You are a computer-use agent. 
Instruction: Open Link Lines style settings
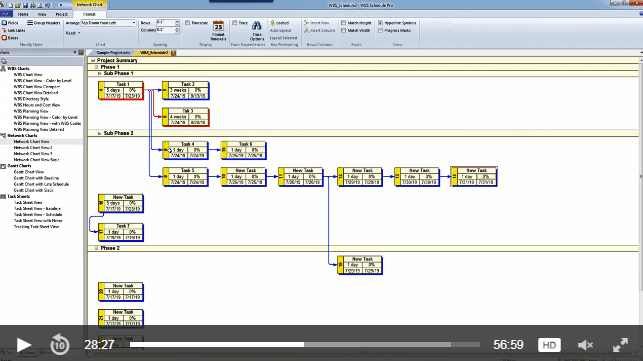coord(14,30)
